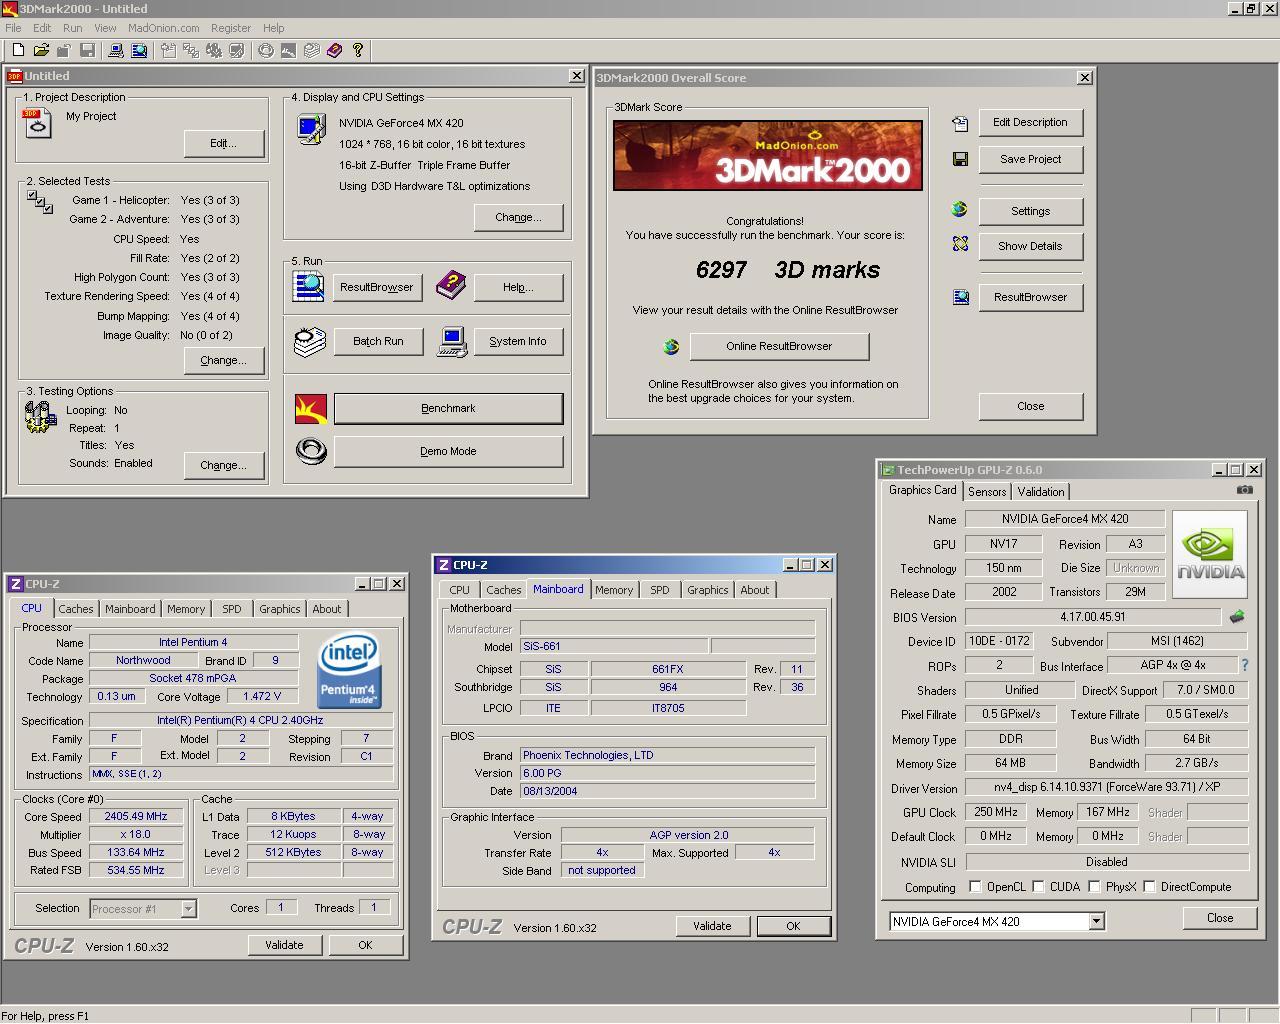Click the floppy disk Save toolbar icon
This screenshot has width=1280, height=1024.
click(x=87, y=50)
